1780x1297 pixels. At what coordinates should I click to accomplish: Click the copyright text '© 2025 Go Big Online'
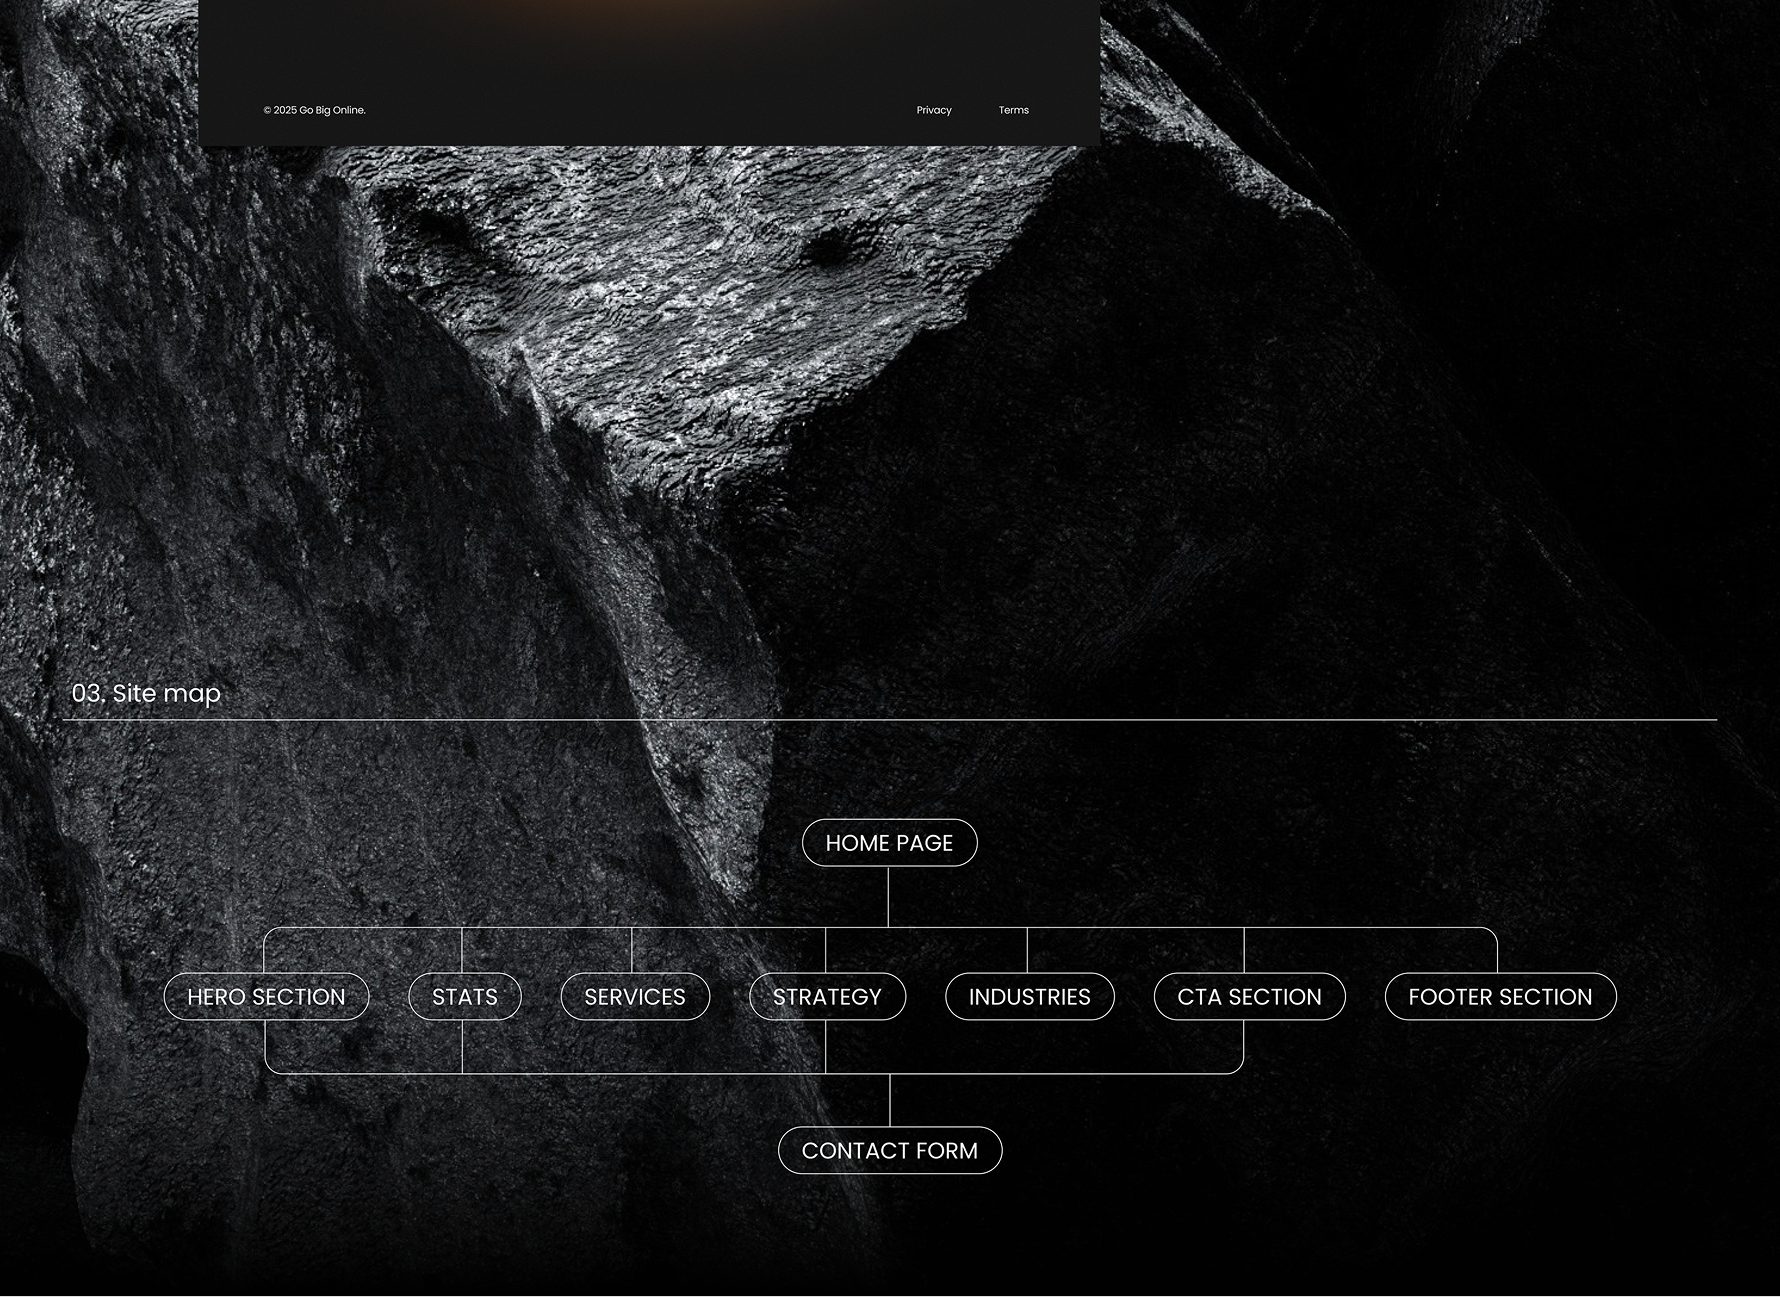coord(314,110)
